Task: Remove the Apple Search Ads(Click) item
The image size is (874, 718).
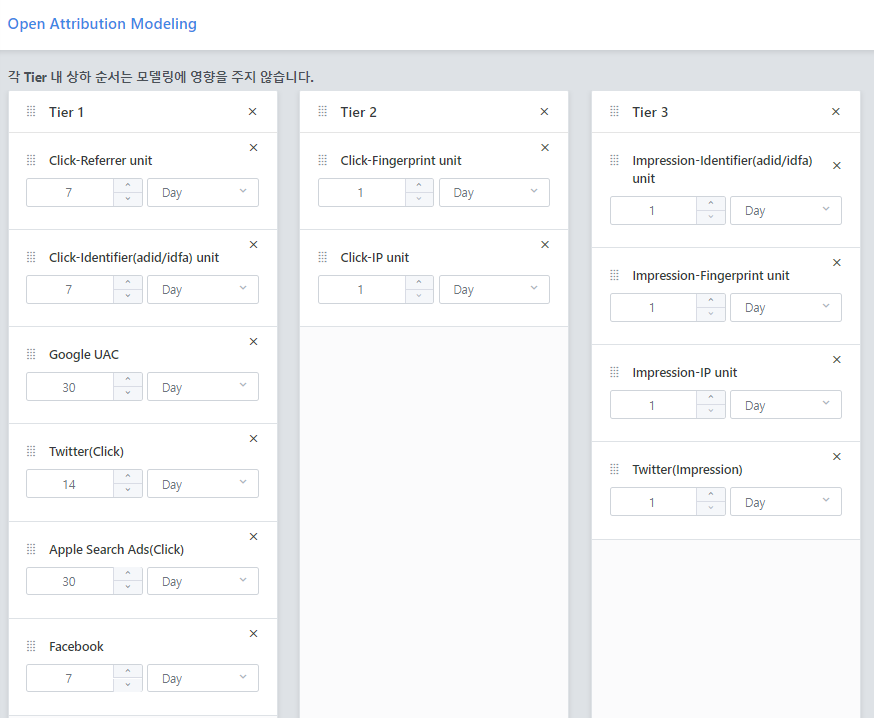Action: coord(253,537)
